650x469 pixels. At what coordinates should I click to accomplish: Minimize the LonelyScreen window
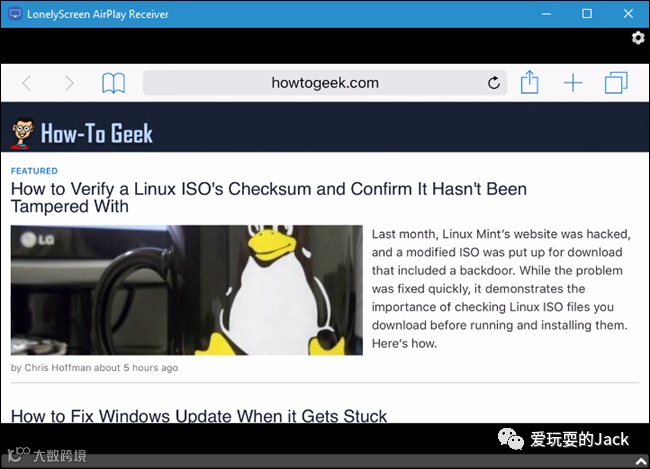(546, 14)
